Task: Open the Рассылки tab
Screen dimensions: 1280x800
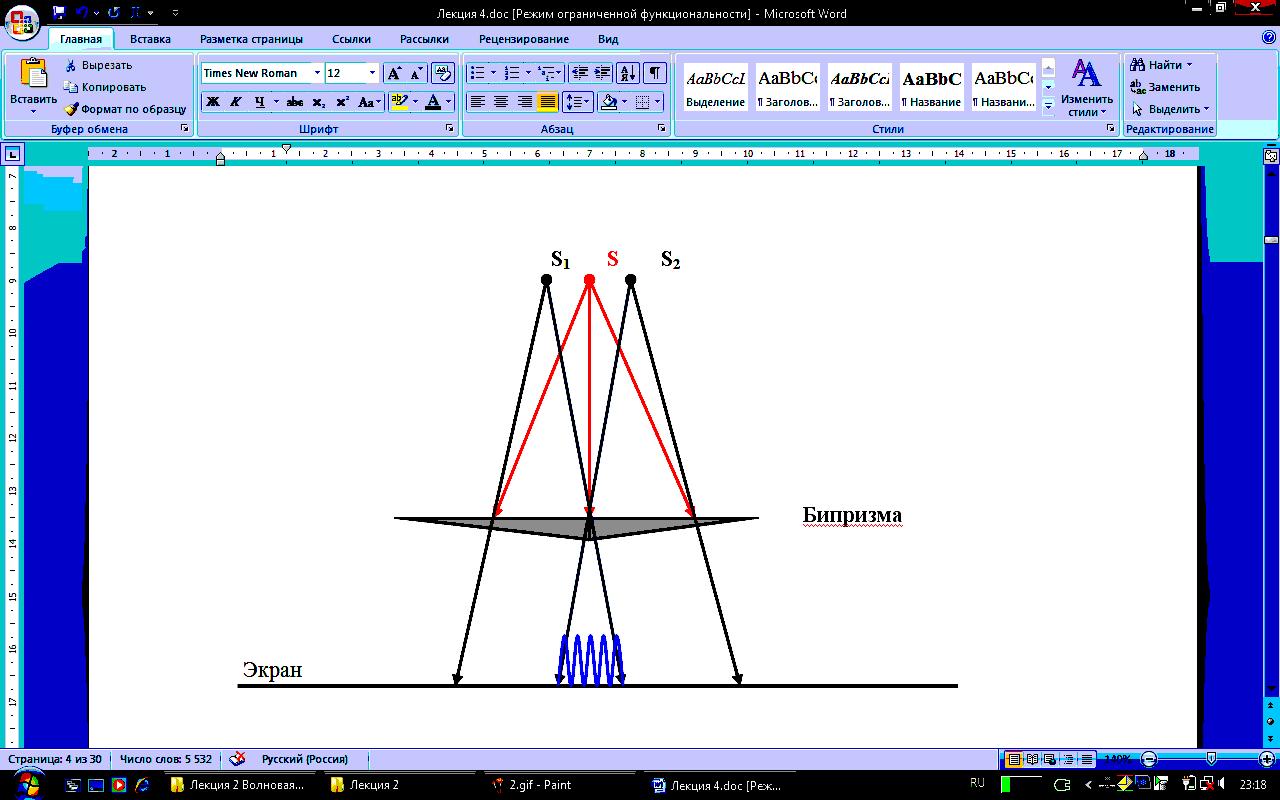Action: pyautogui.click(x=424, y=39)
